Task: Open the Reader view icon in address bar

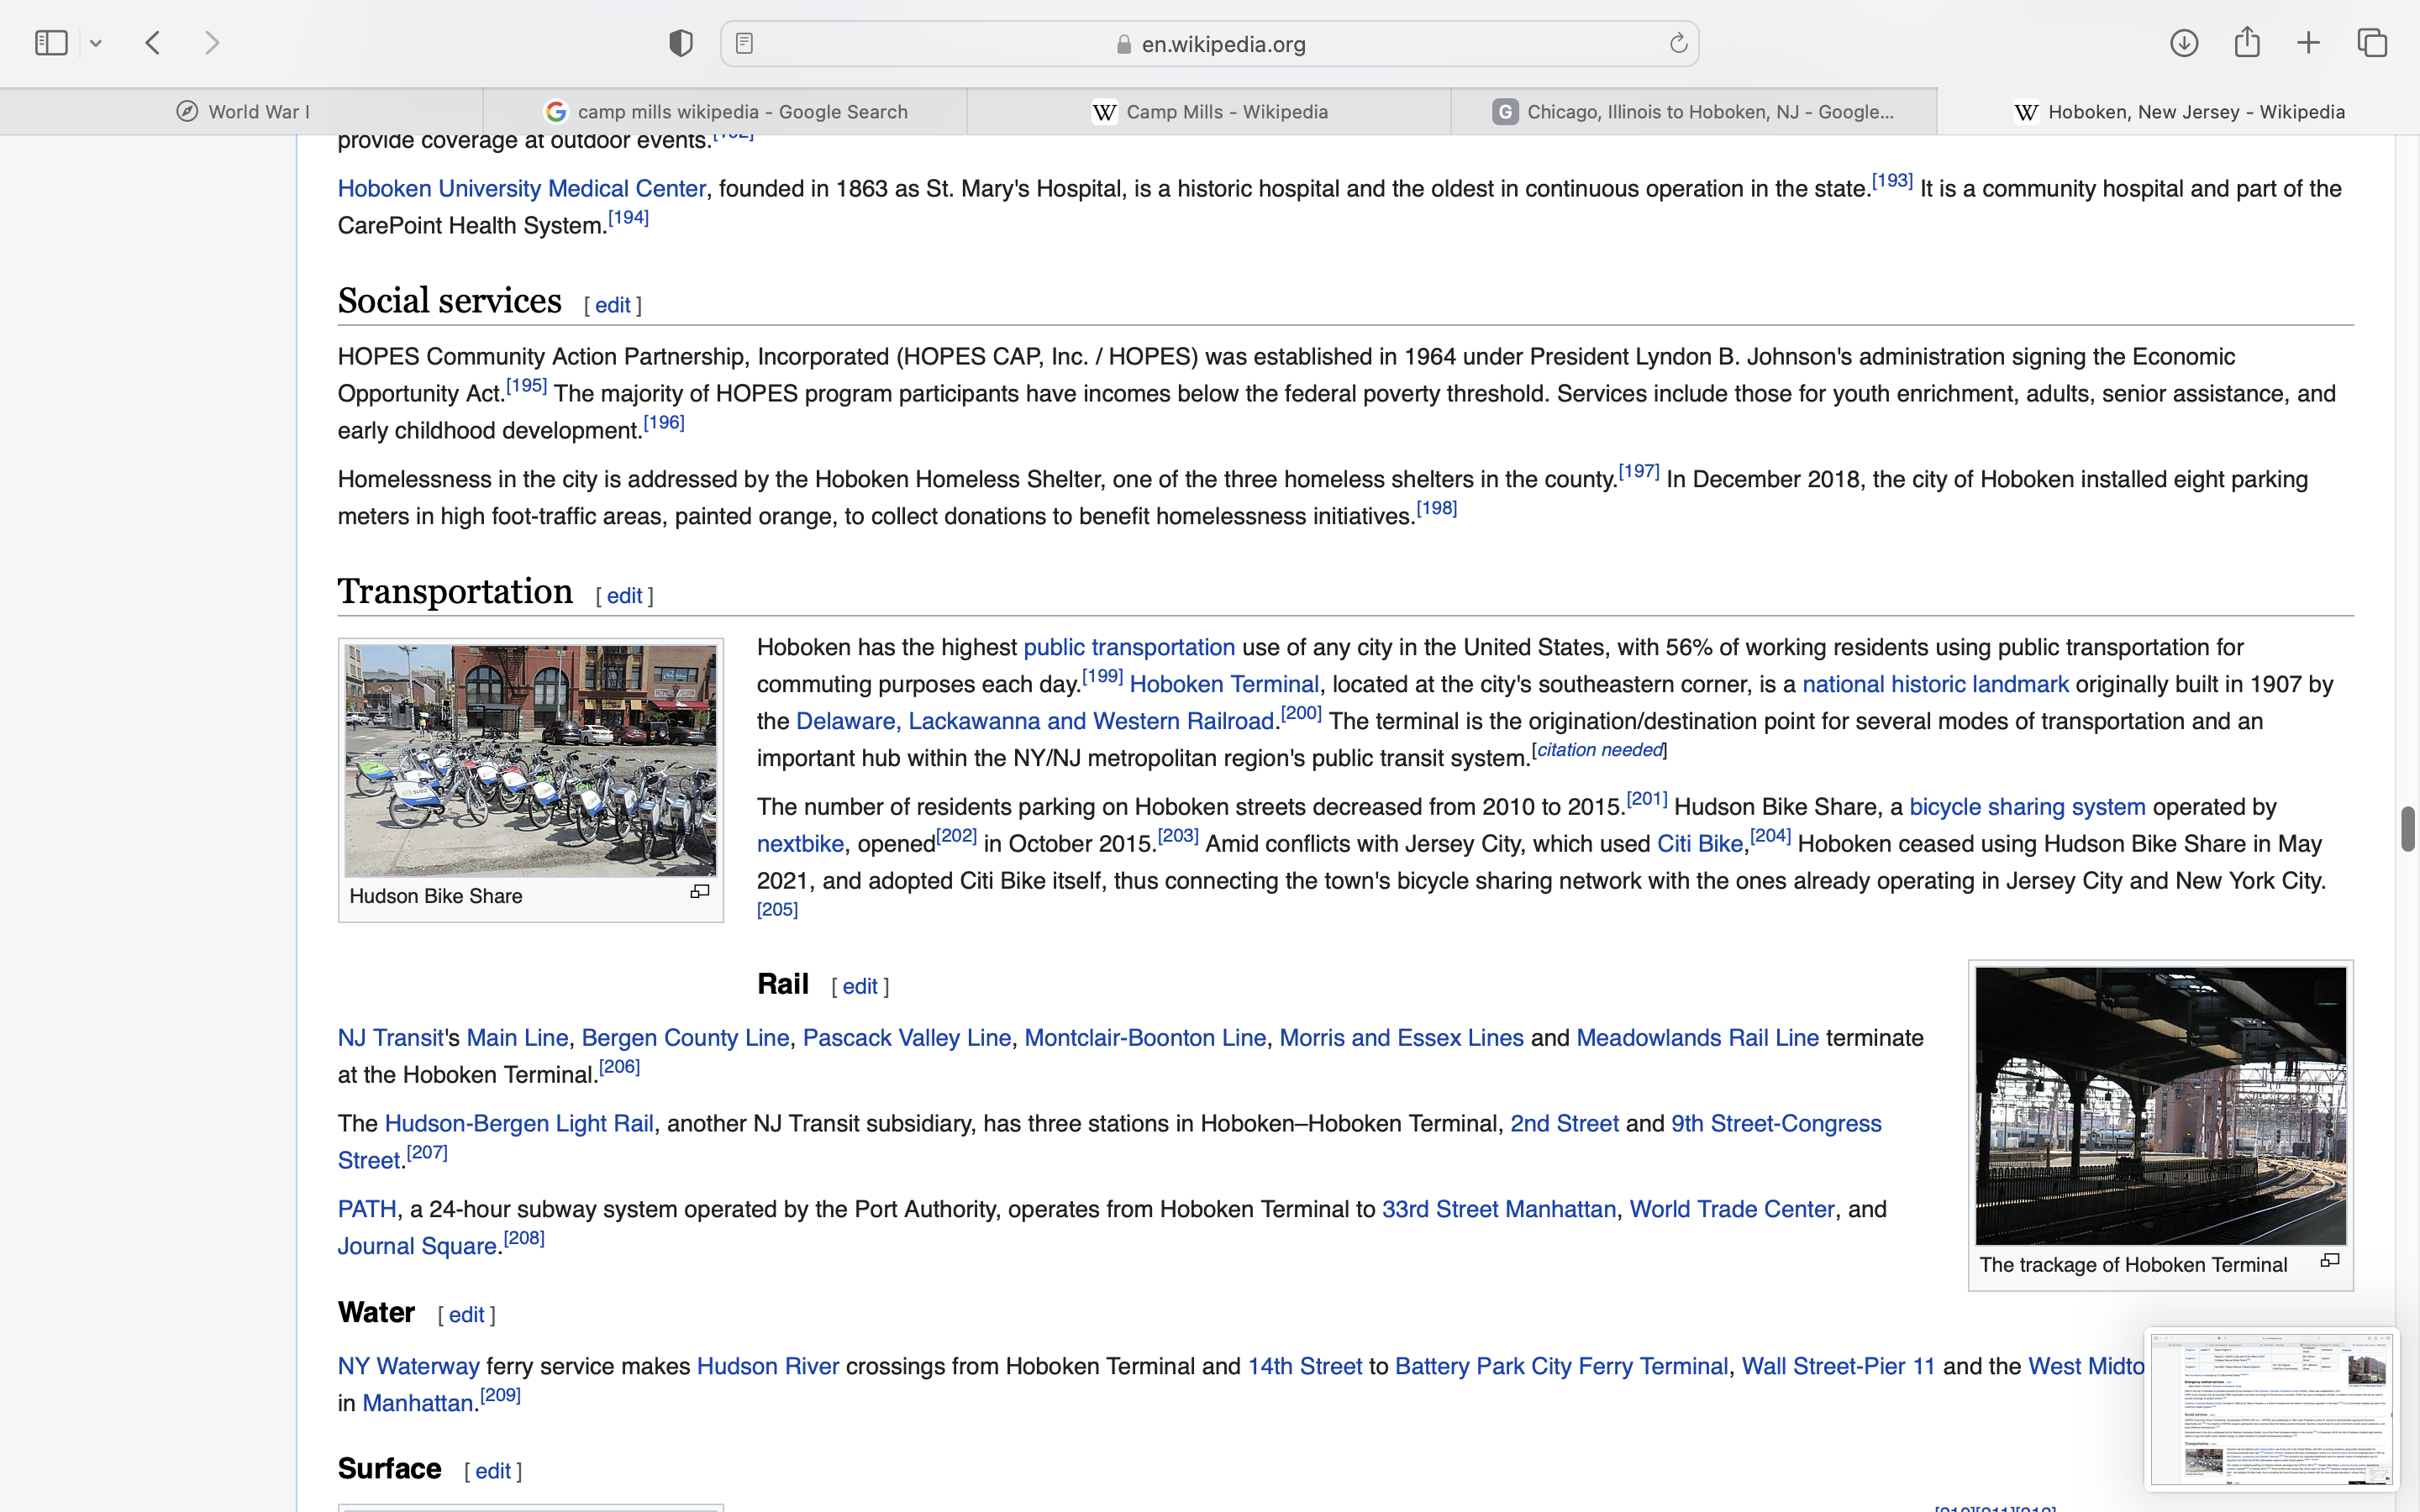Action: pos(744,43)
